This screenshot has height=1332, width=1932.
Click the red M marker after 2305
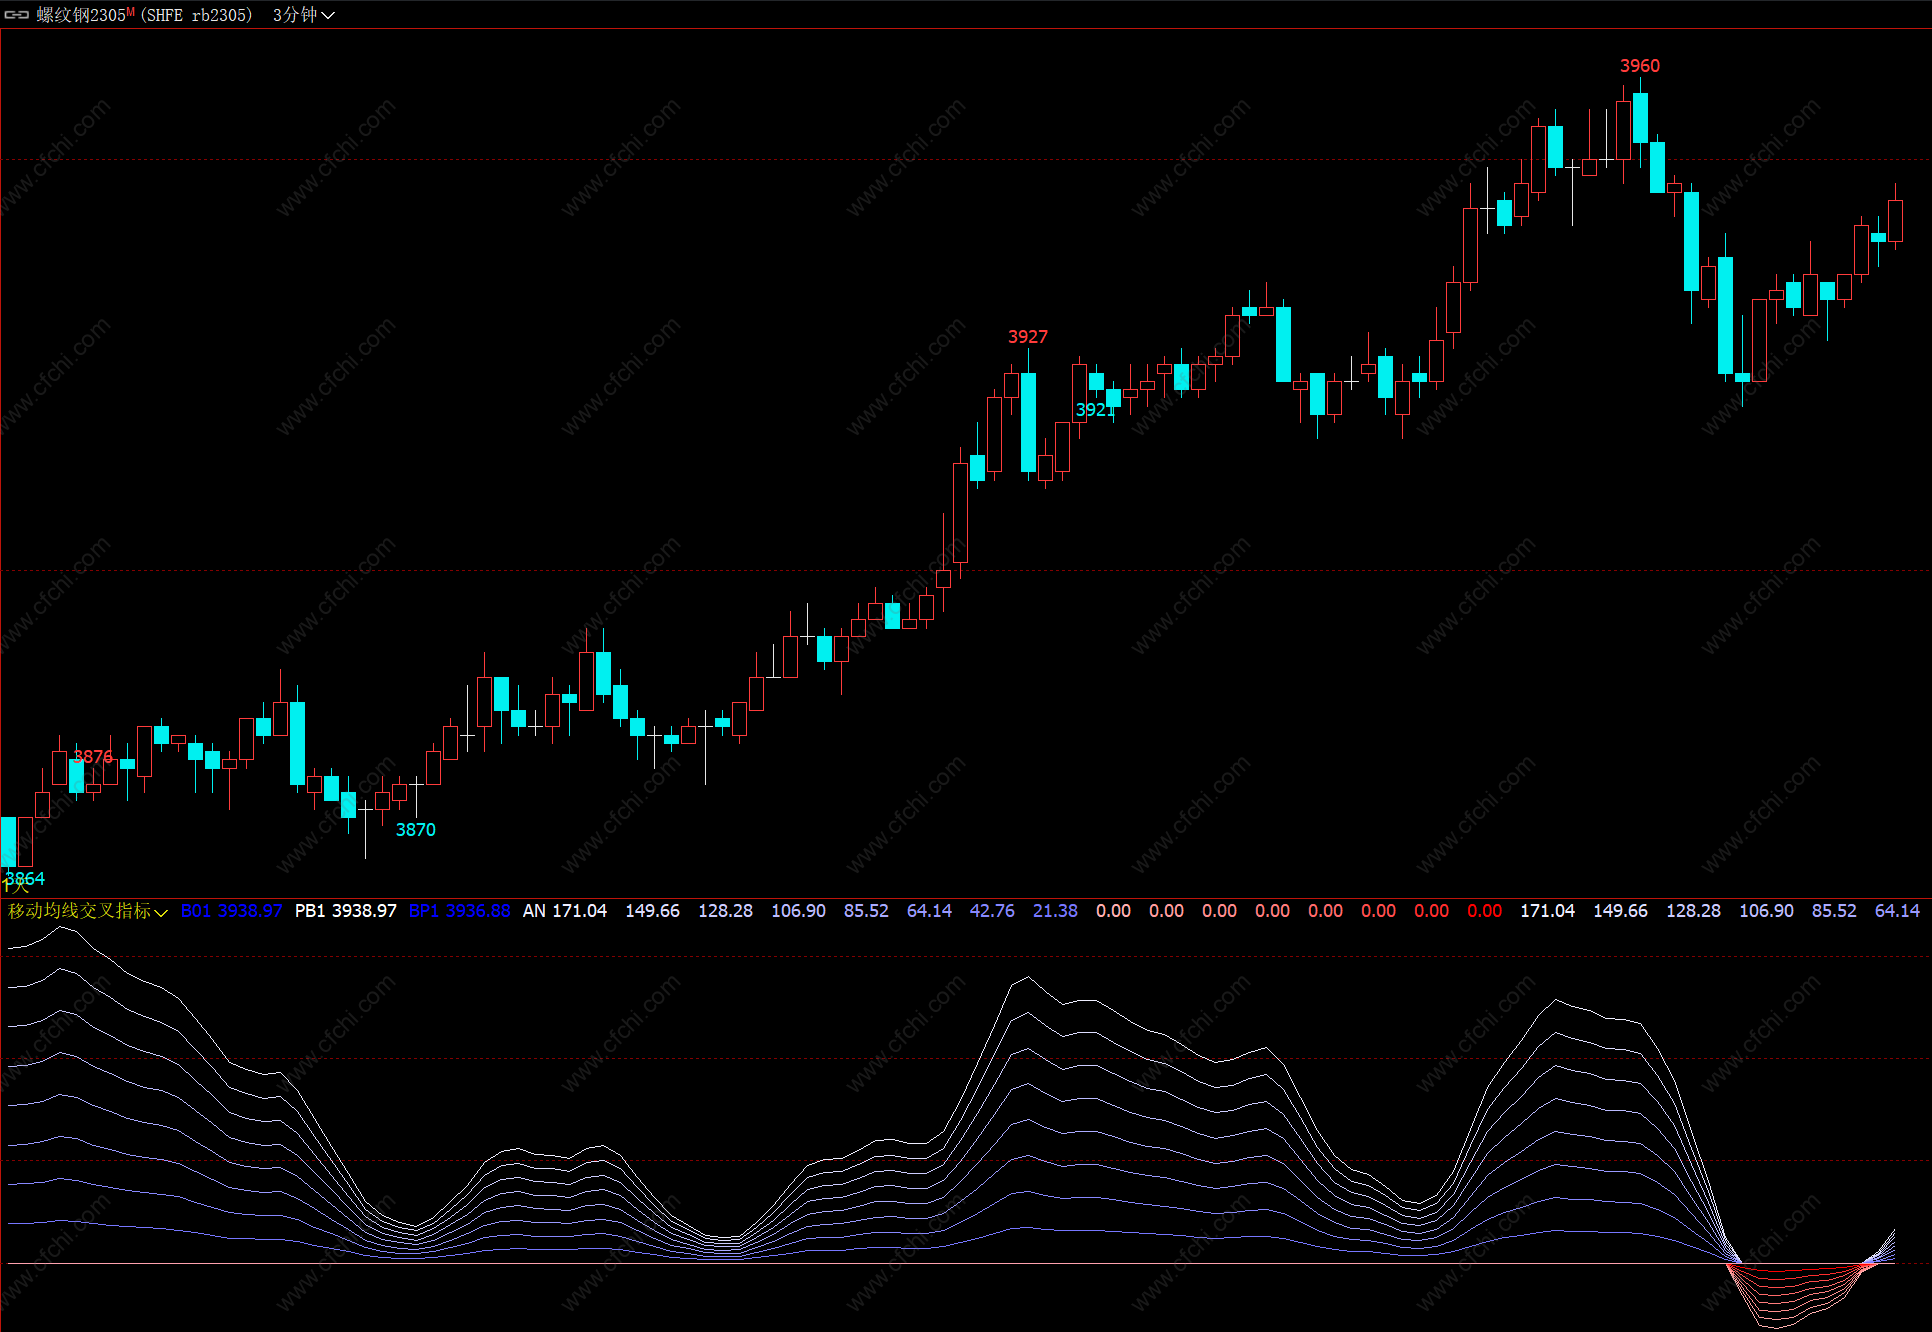click(131, 11)
